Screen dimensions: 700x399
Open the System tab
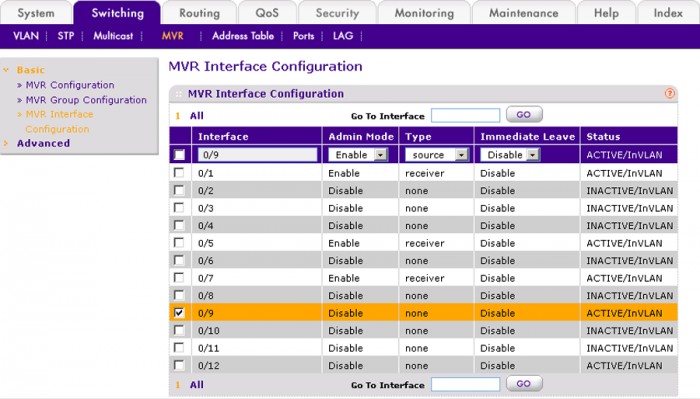(x=36, y=13)
